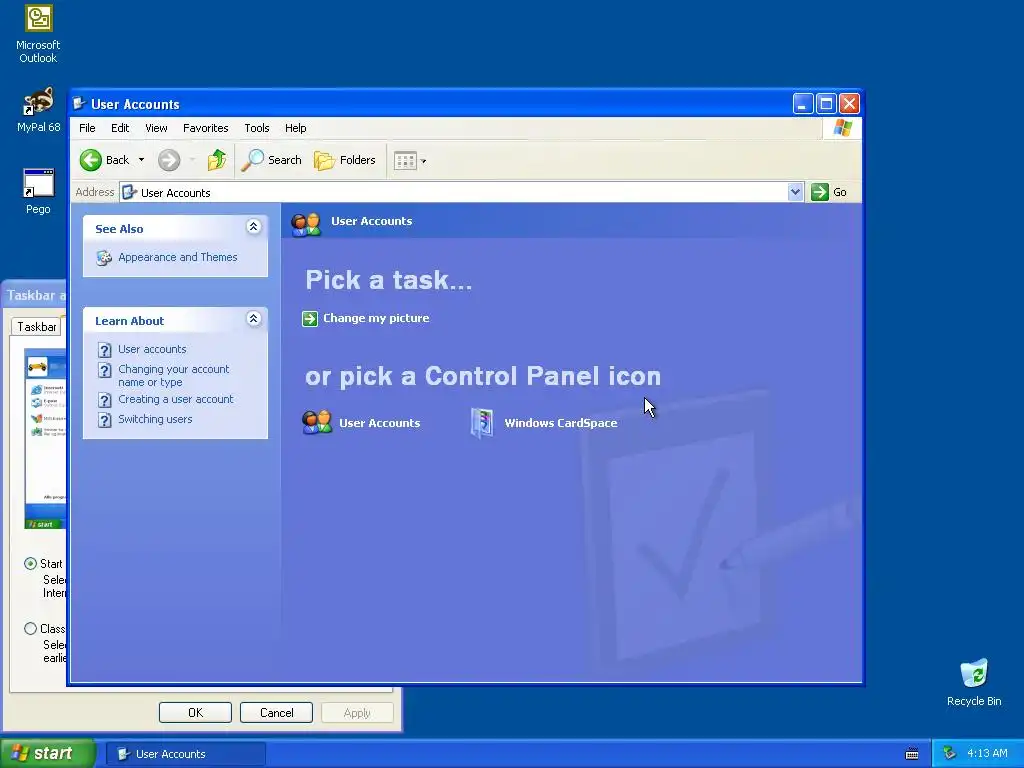1024x768 pixels.
Task: Open the View menu
Action: click(x=156, y=128)
